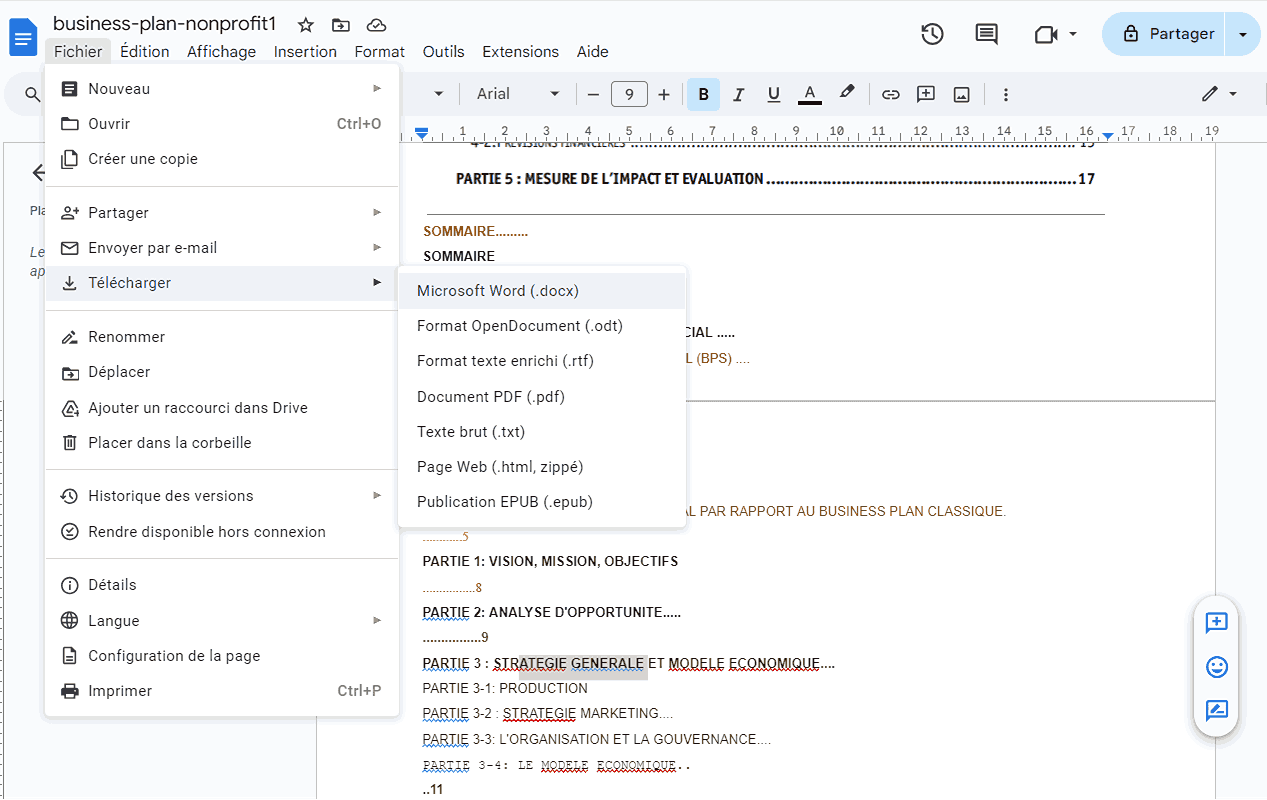Toggle Underline formatting

[x=773, y=95]
